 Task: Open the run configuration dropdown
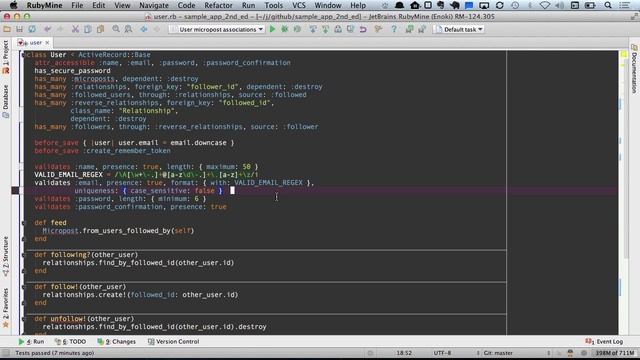point(217,29)
